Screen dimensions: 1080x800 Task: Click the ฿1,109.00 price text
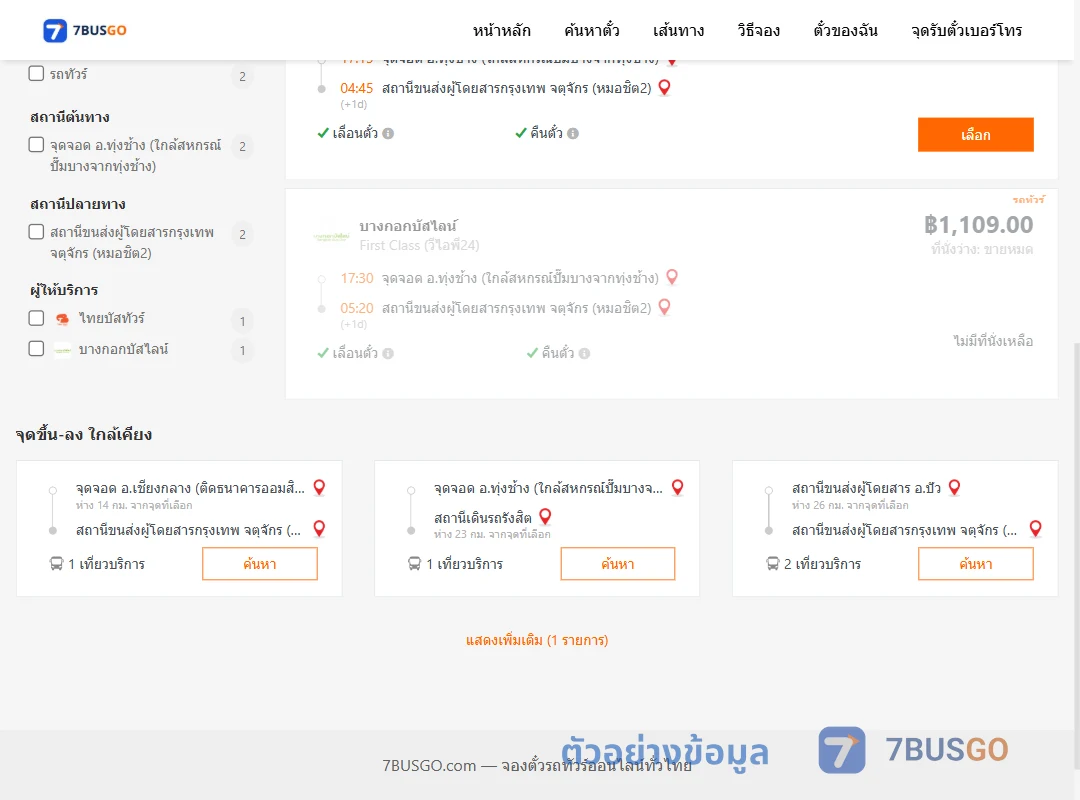point(978,225)
